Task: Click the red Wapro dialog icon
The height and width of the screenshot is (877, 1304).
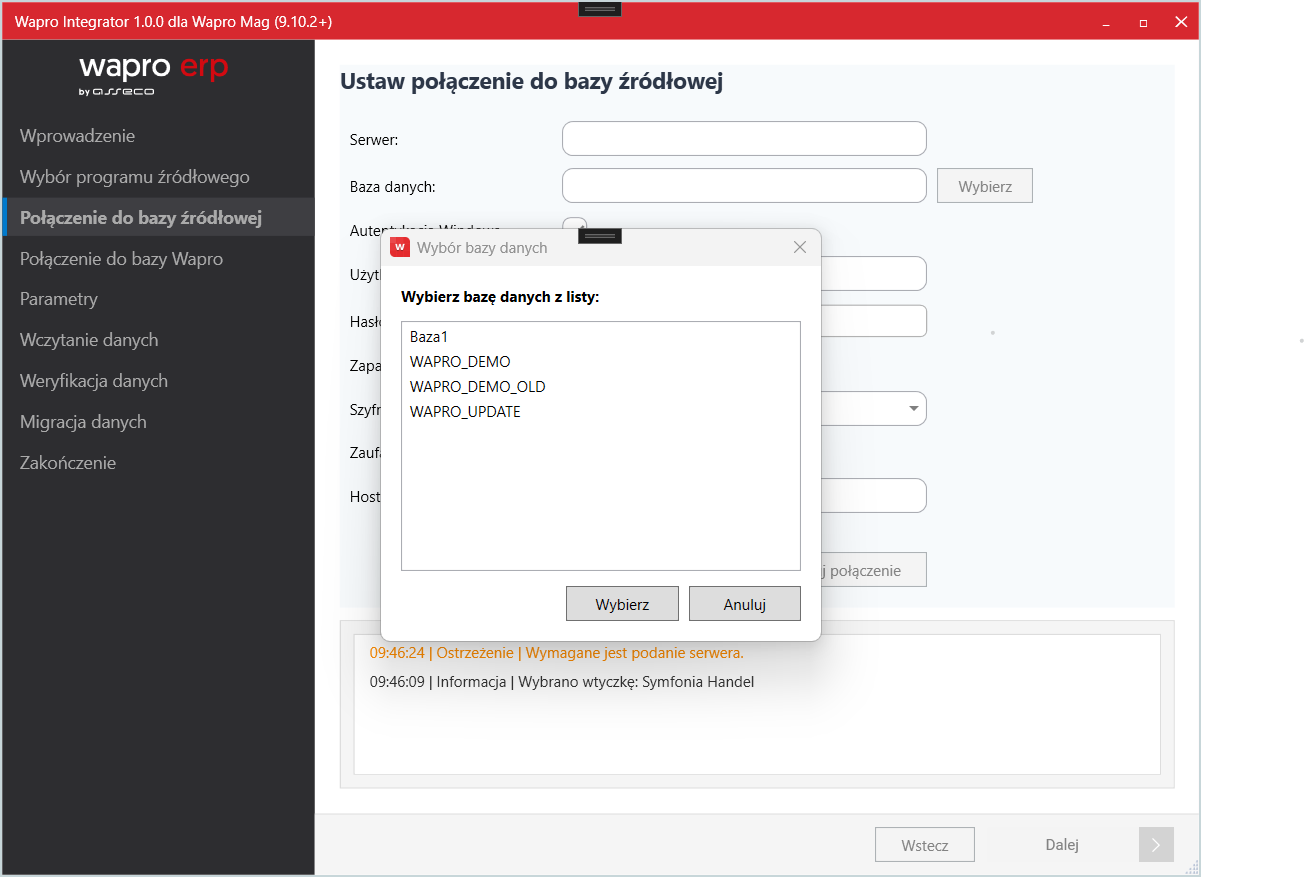Action: [400, 247]
